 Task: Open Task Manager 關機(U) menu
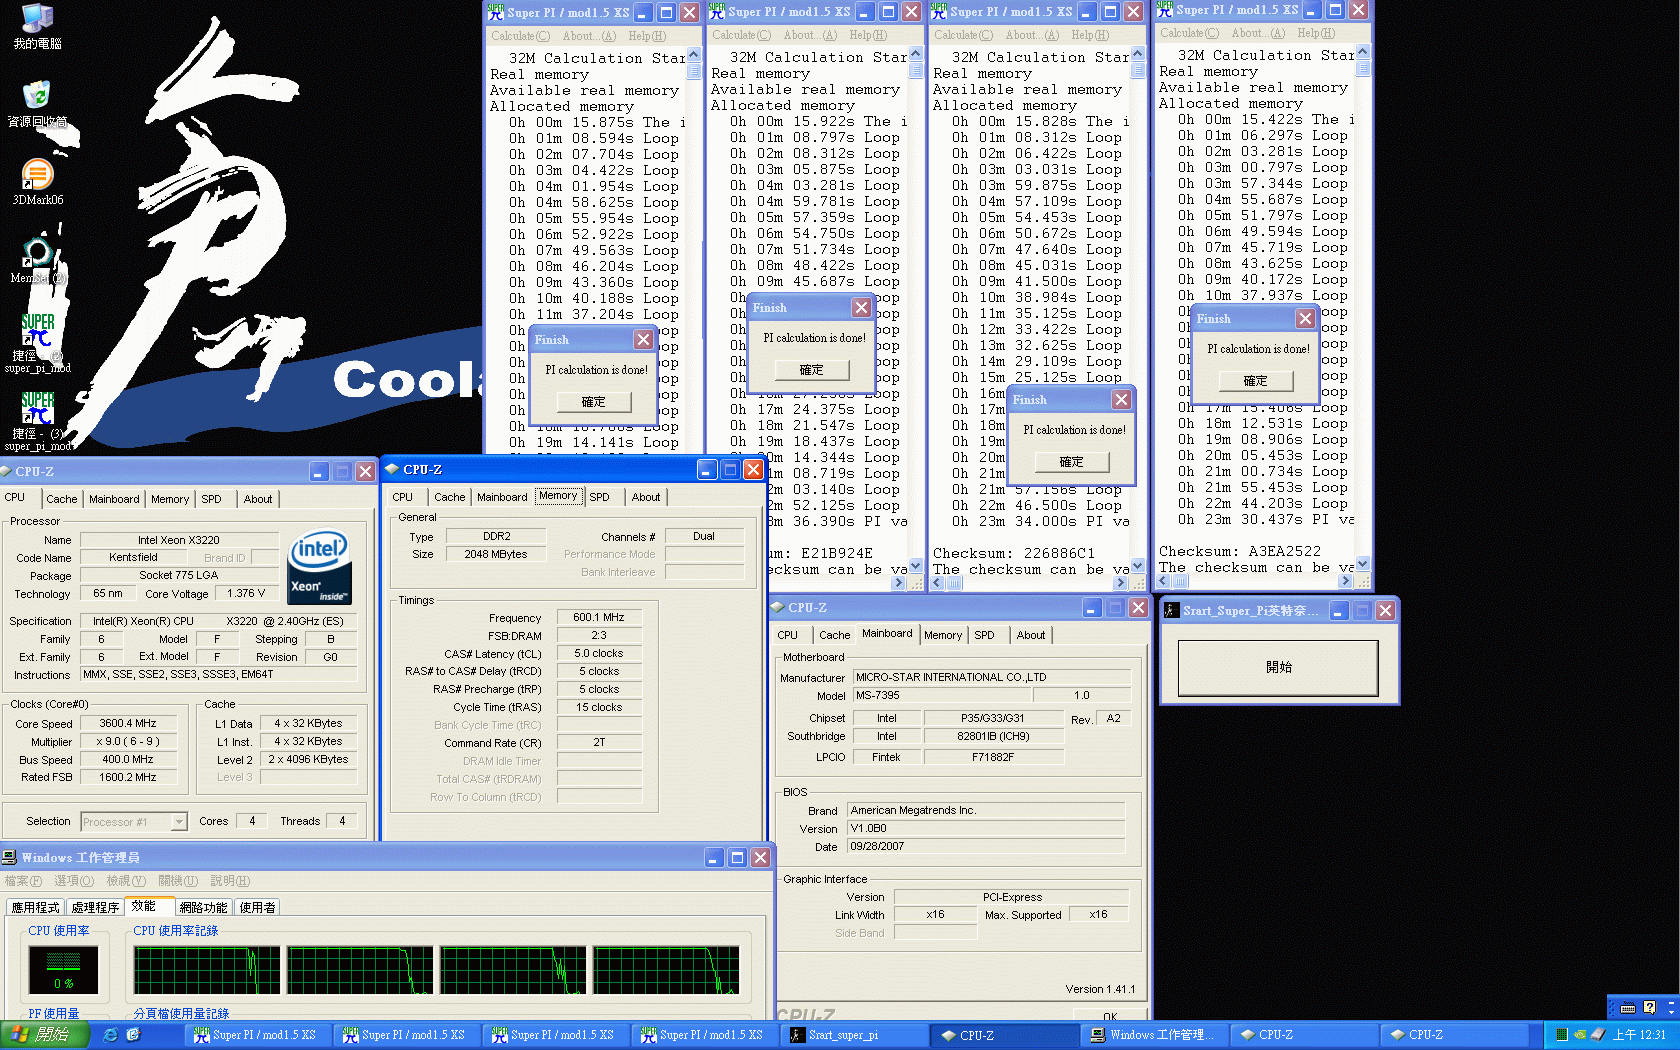(x=178, y=881)
